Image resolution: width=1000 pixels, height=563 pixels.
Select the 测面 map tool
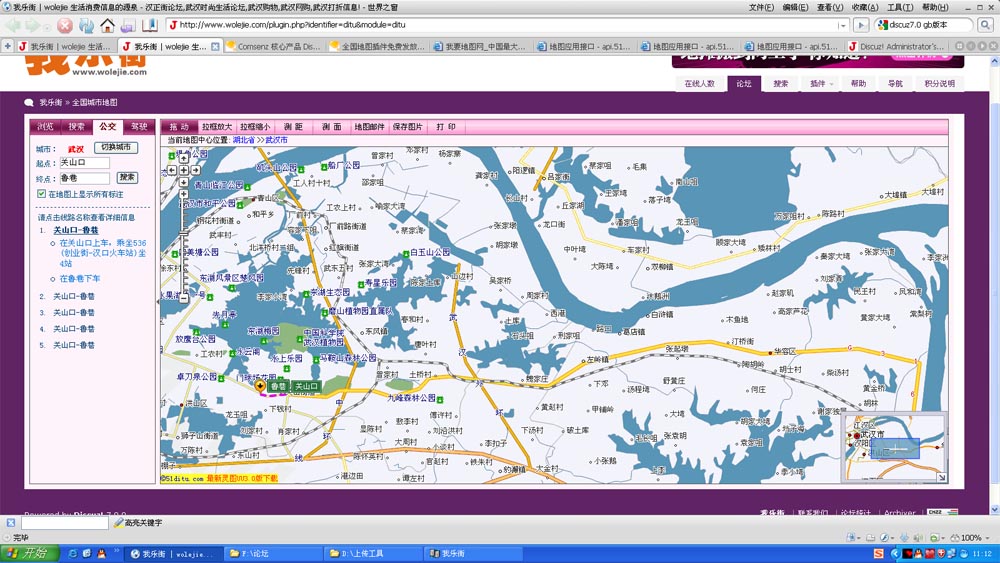click(332, 127)
